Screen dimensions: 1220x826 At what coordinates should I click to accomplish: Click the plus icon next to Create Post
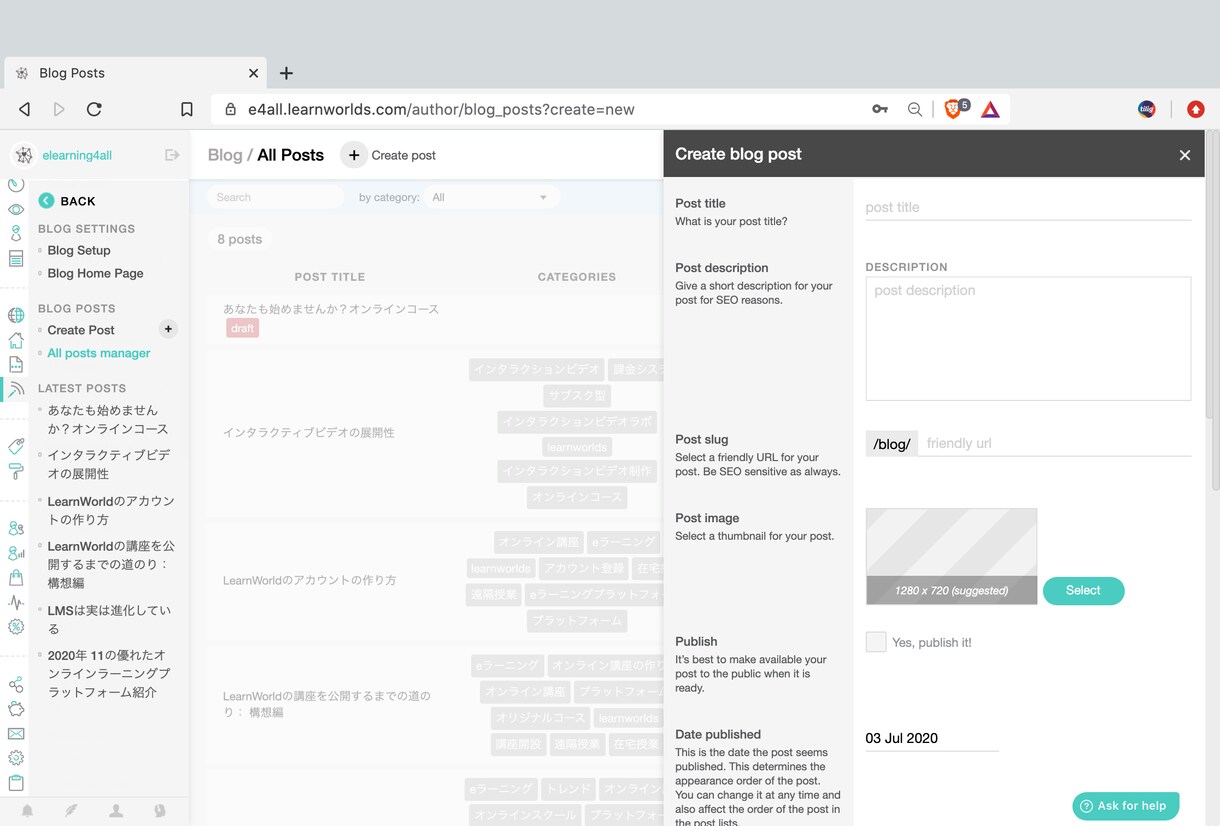(x=168, y=329)
